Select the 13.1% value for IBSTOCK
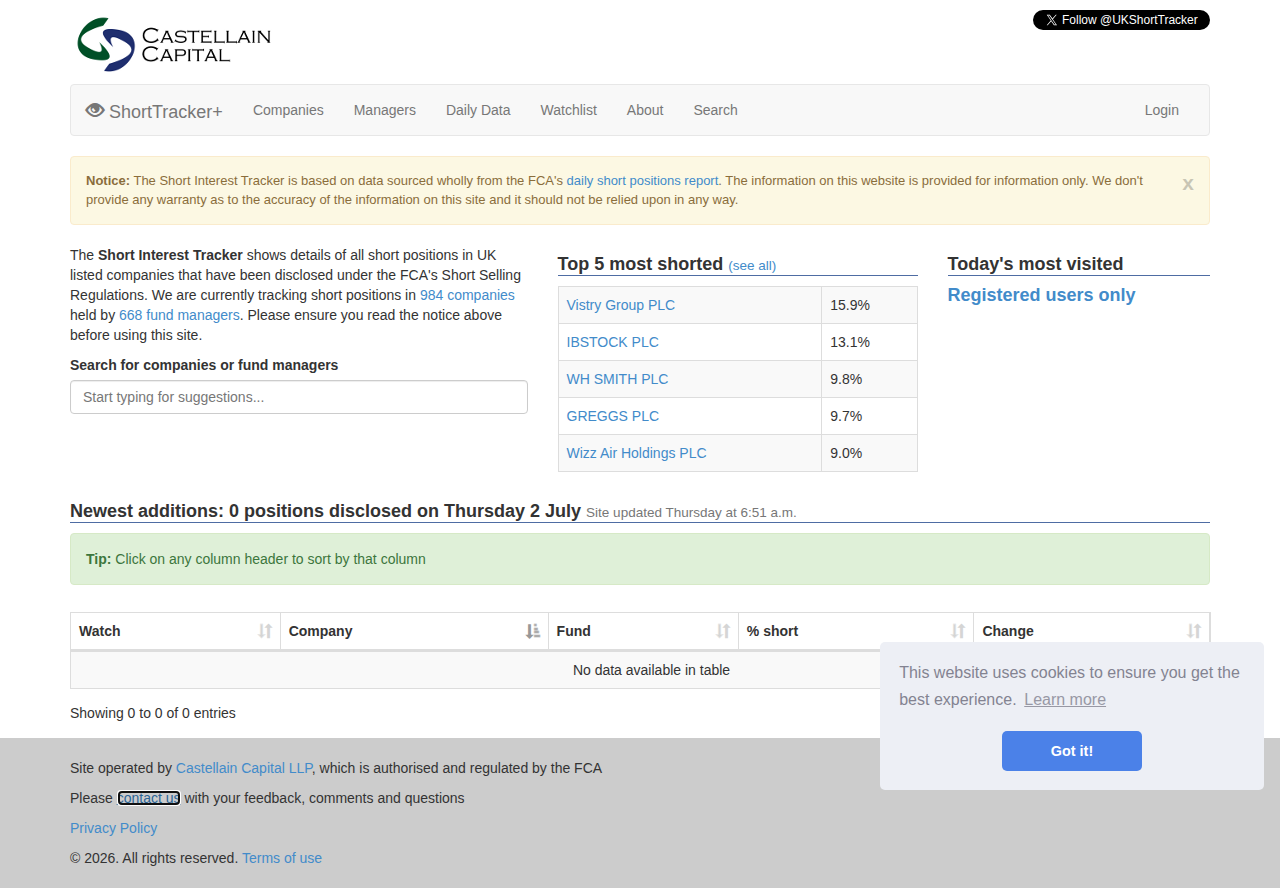This screenshot has height=888, width=1280. [x=850, y=342]
